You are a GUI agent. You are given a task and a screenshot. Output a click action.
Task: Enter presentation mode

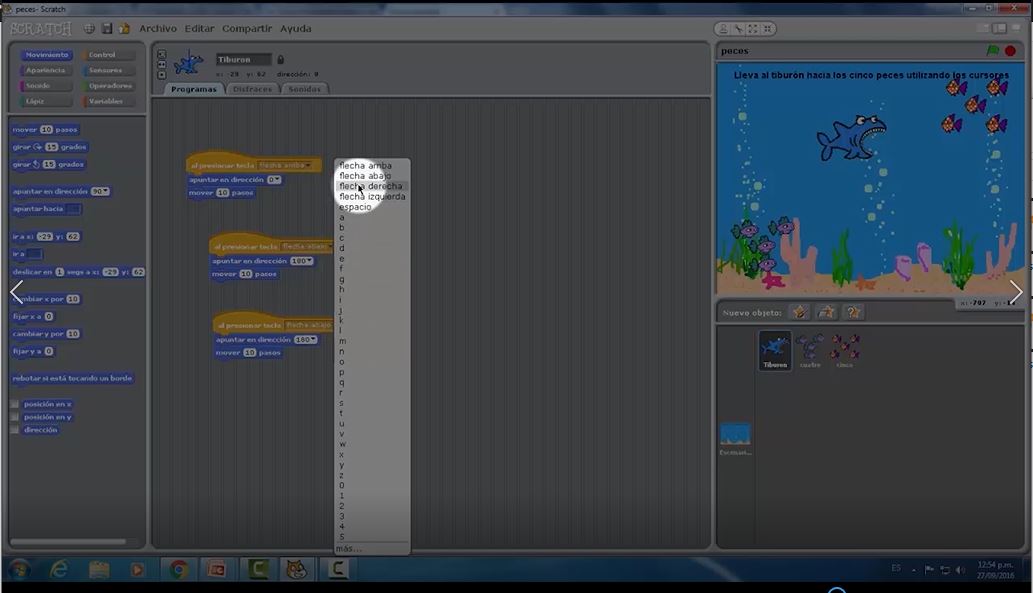pos(1017,28)
